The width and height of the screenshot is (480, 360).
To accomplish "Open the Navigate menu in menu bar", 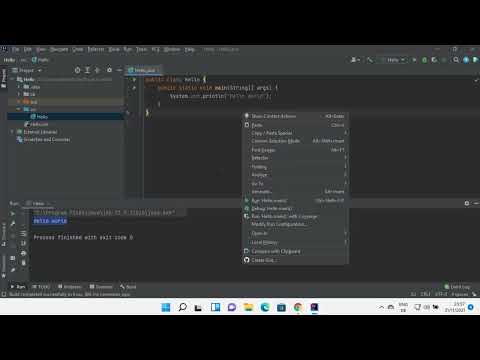I will point(59,49).
